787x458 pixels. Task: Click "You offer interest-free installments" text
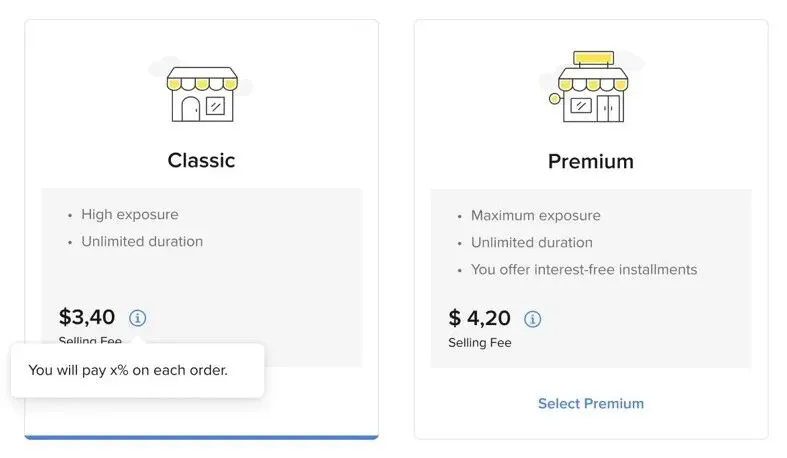point(584,270)
